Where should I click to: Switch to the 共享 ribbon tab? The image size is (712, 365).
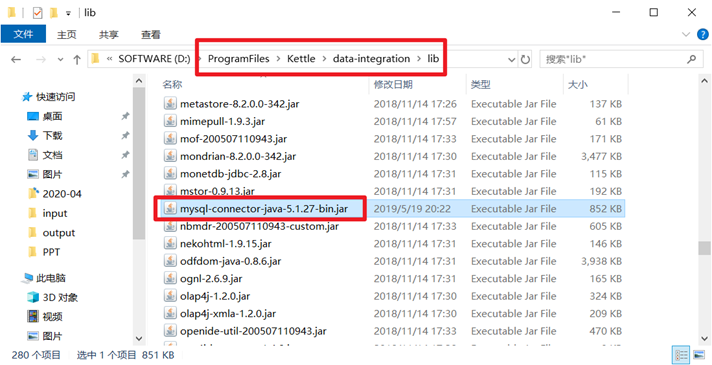[109, 35]
